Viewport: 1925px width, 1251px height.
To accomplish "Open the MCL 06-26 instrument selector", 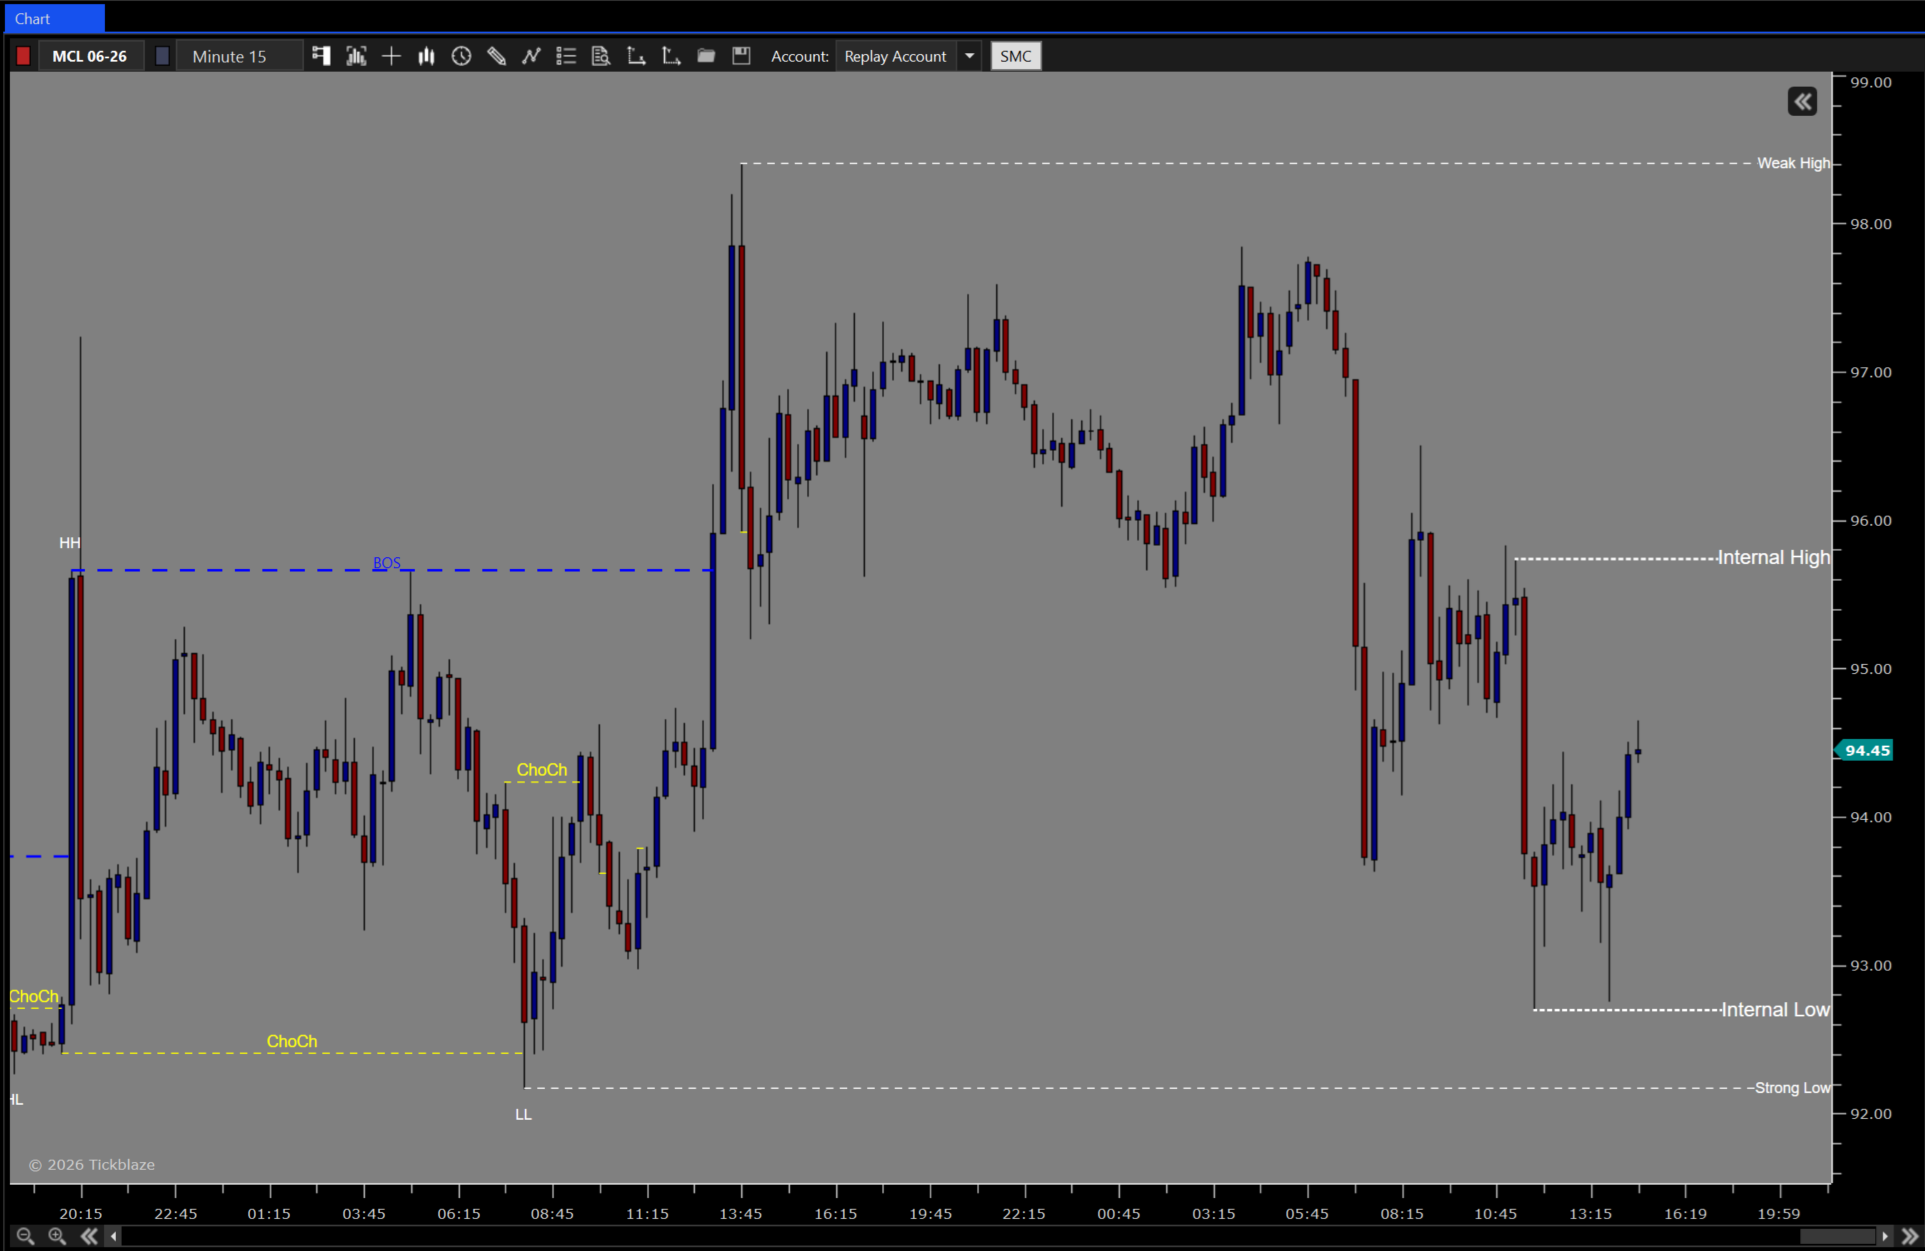I will pos(90,56).
